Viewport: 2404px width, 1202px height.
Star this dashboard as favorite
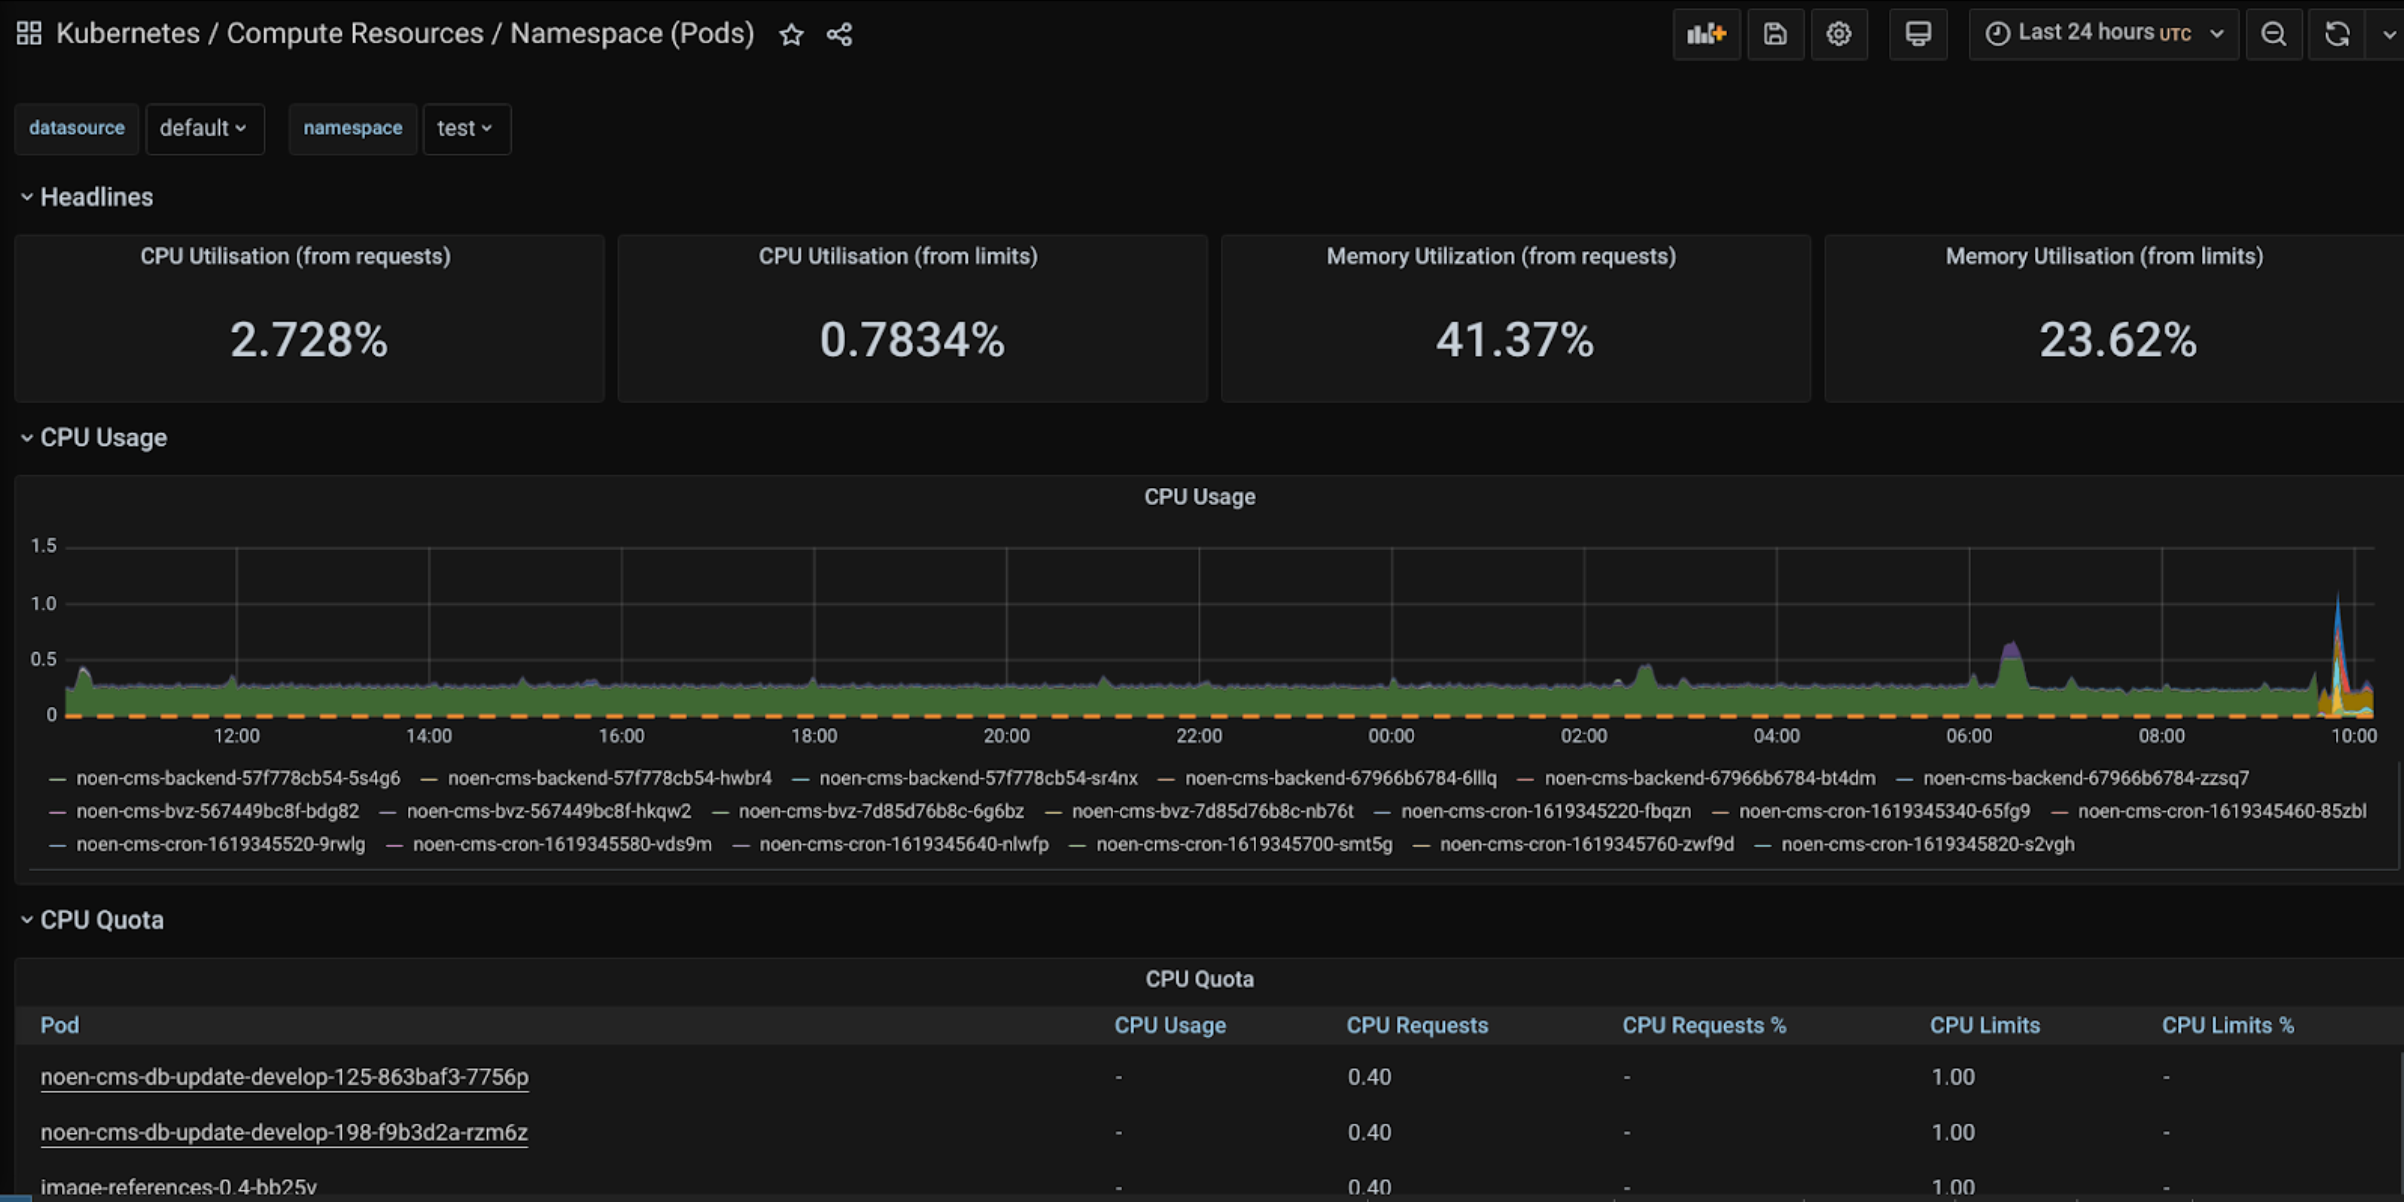tap(791, 35)
